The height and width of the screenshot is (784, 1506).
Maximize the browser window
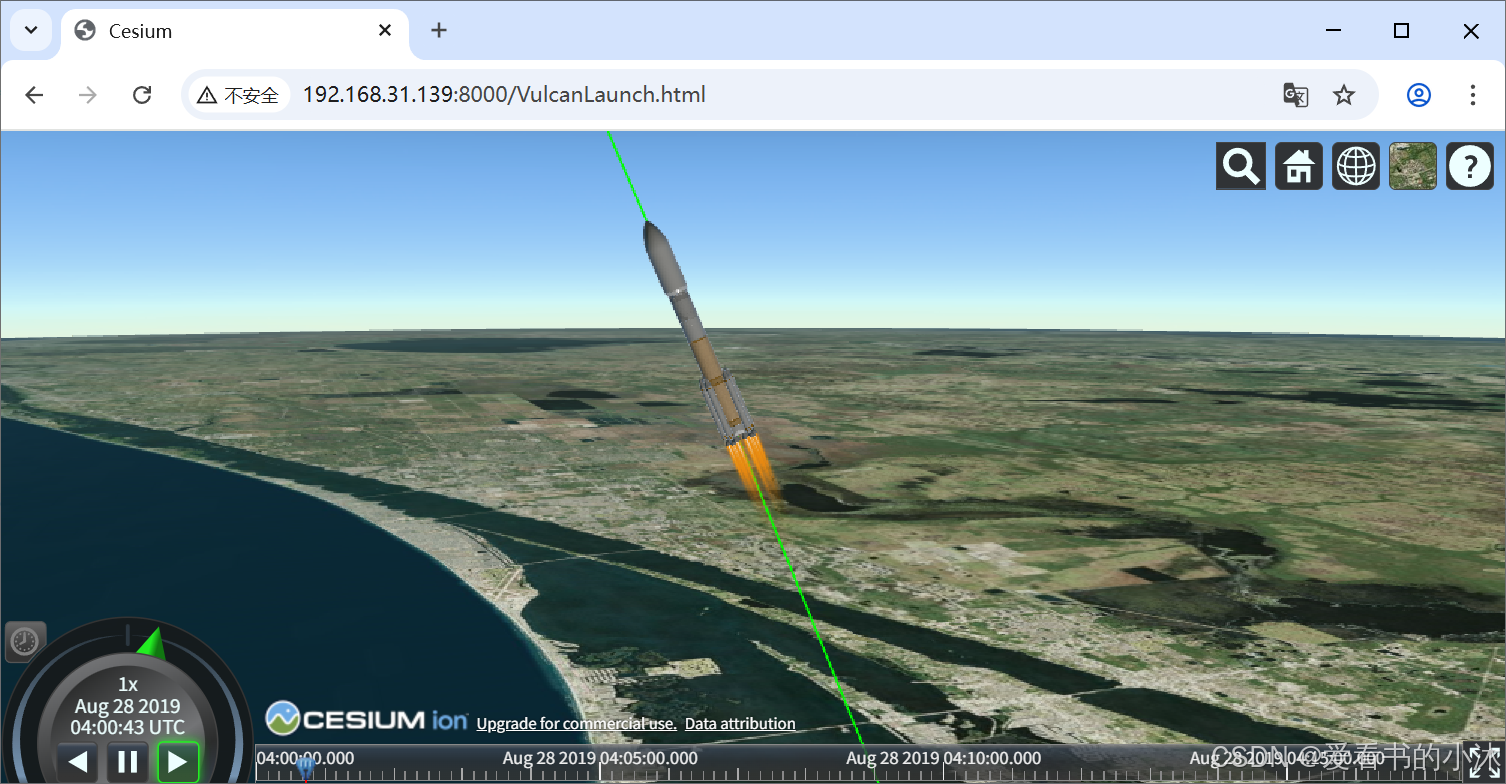[x=1401, y=31]
